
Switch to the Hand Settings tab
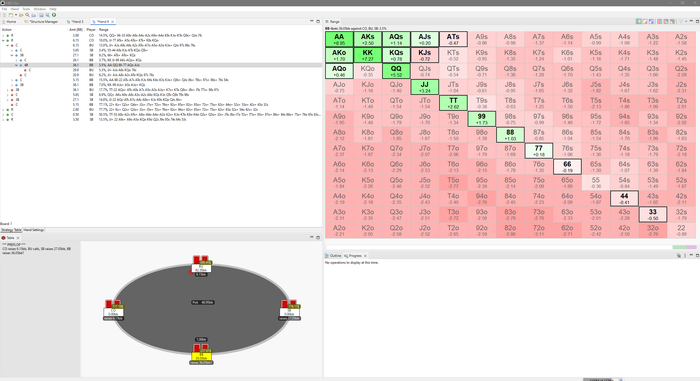click(x=33, y=230)
